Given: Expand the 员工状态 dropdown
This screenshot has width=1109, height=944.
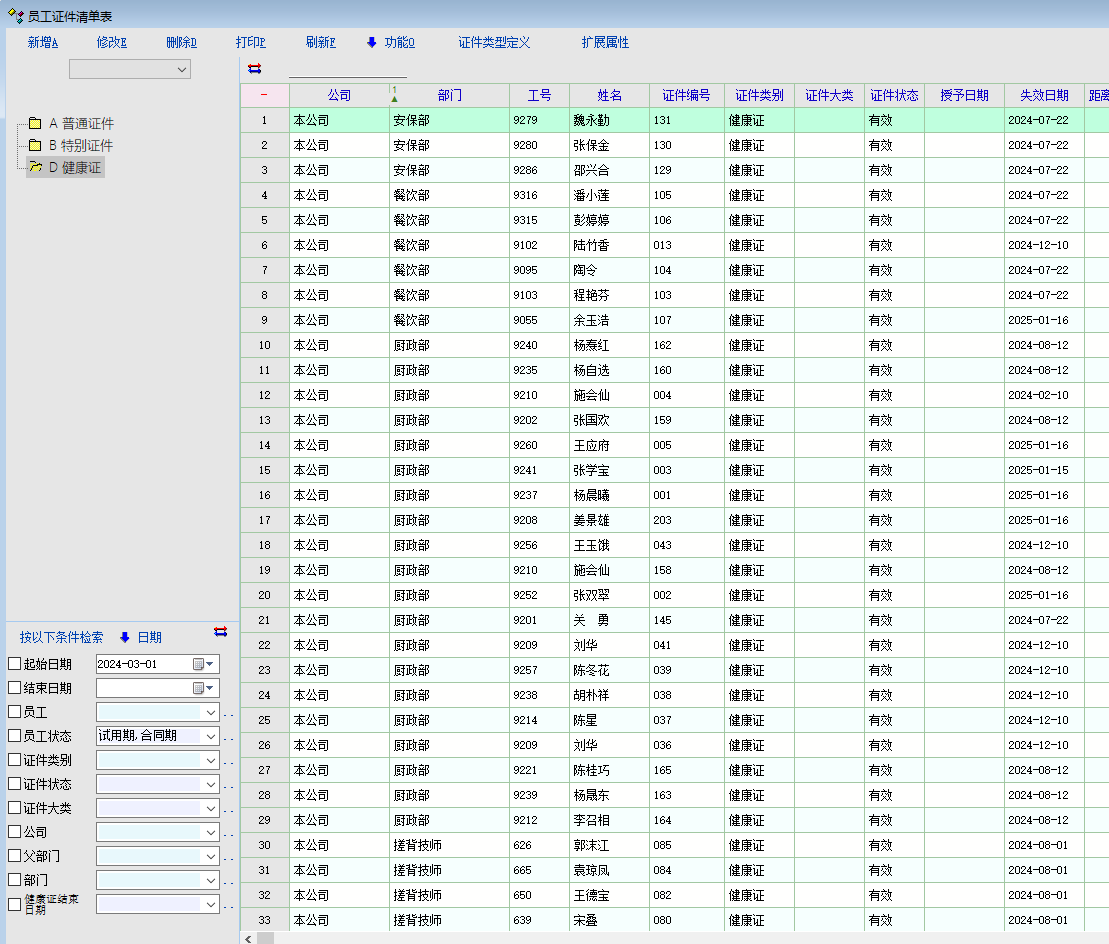Looking at the screenshot, I should (x=210, y=736).
